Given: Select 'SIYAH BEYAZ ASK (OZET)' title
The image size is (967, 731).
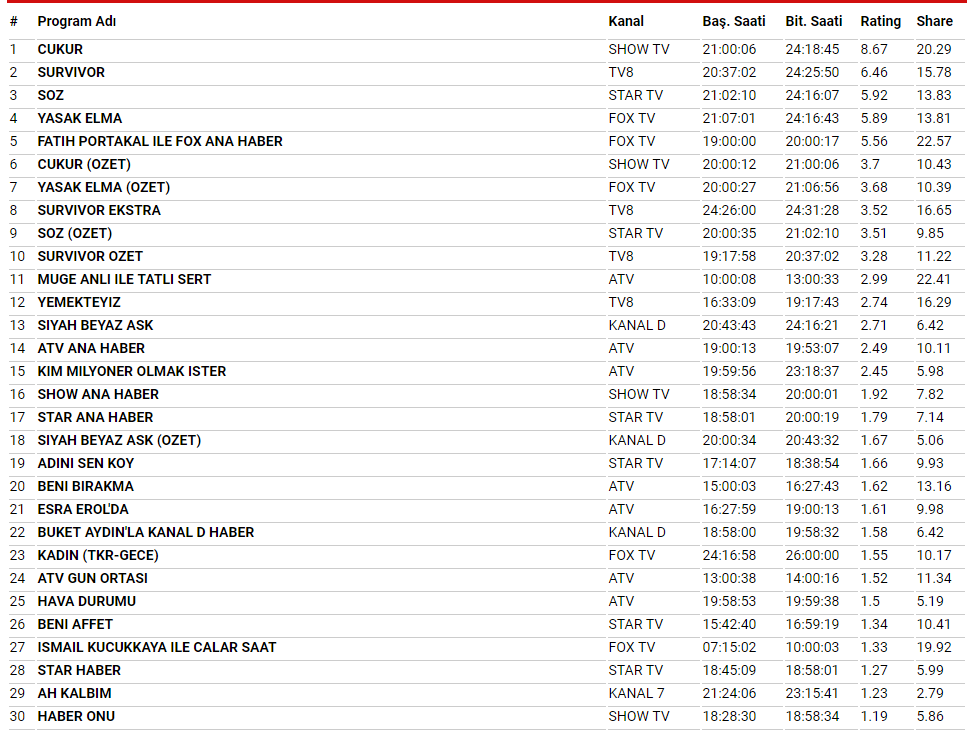Looking at the screenshot, I should coord(119,440).
